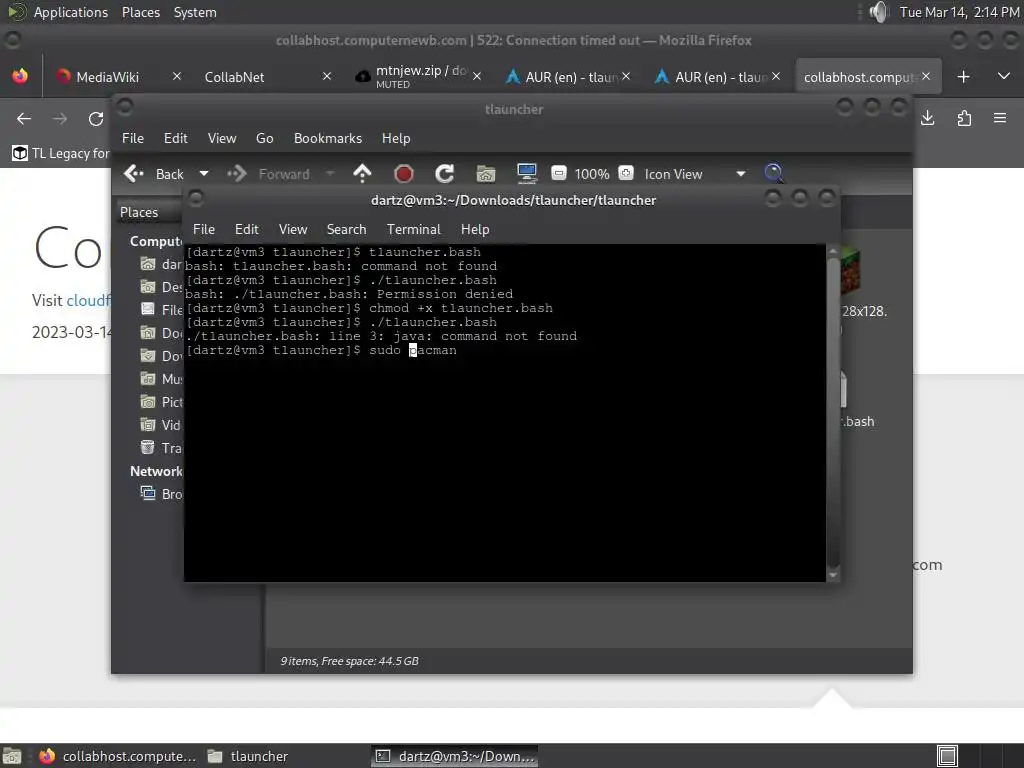
Task: Click the red Stop loading icon
Action: coord(404,174)
